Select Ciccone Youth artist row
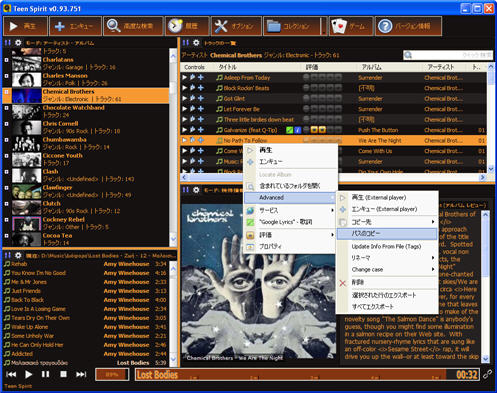Image resolution: width=497 pixels, height=393 pixels. pyautogui.click(x=86, y=159)
